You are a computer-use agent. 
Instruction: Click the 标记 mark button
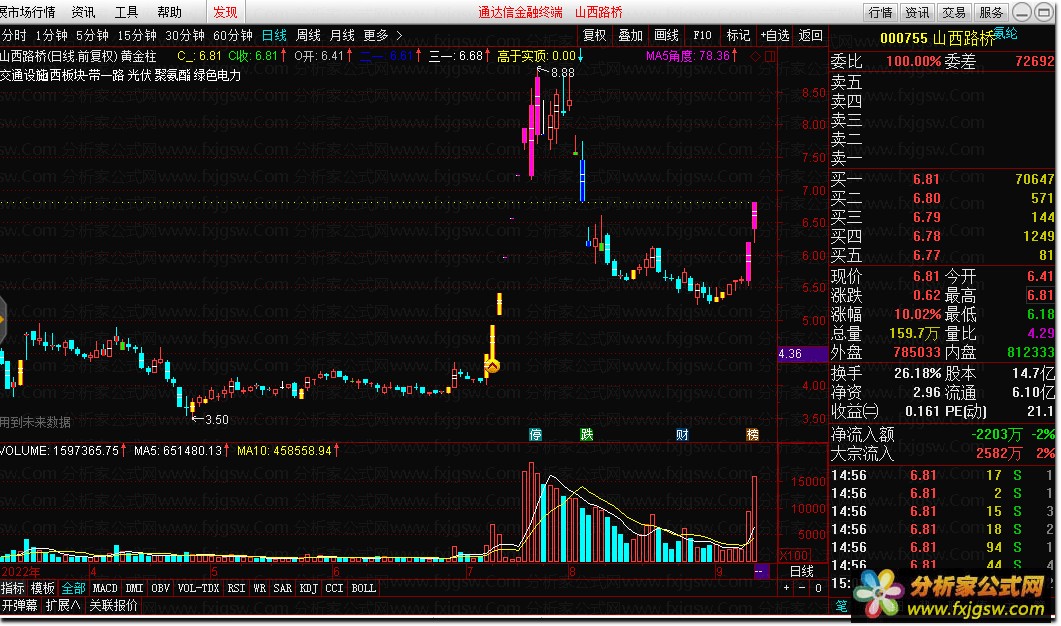pyautogui.click(x=738, y=35)
